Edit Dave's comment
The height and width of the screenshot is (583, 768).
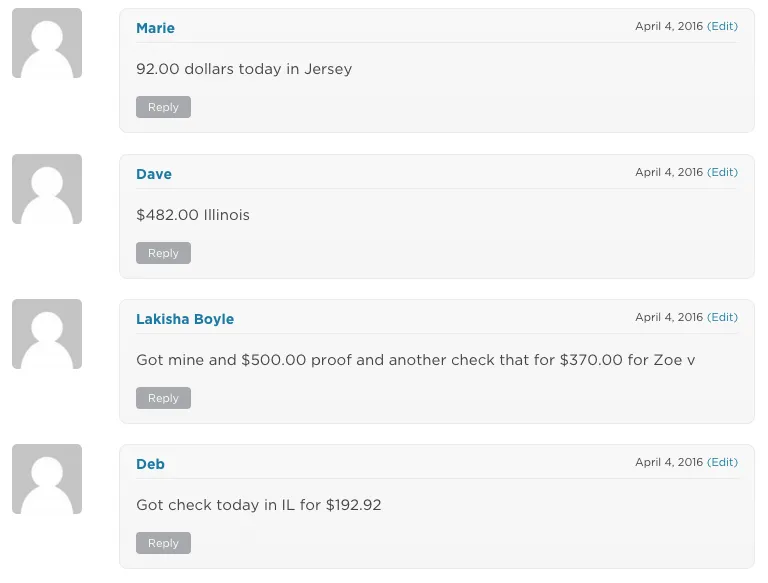pos(722,172)
